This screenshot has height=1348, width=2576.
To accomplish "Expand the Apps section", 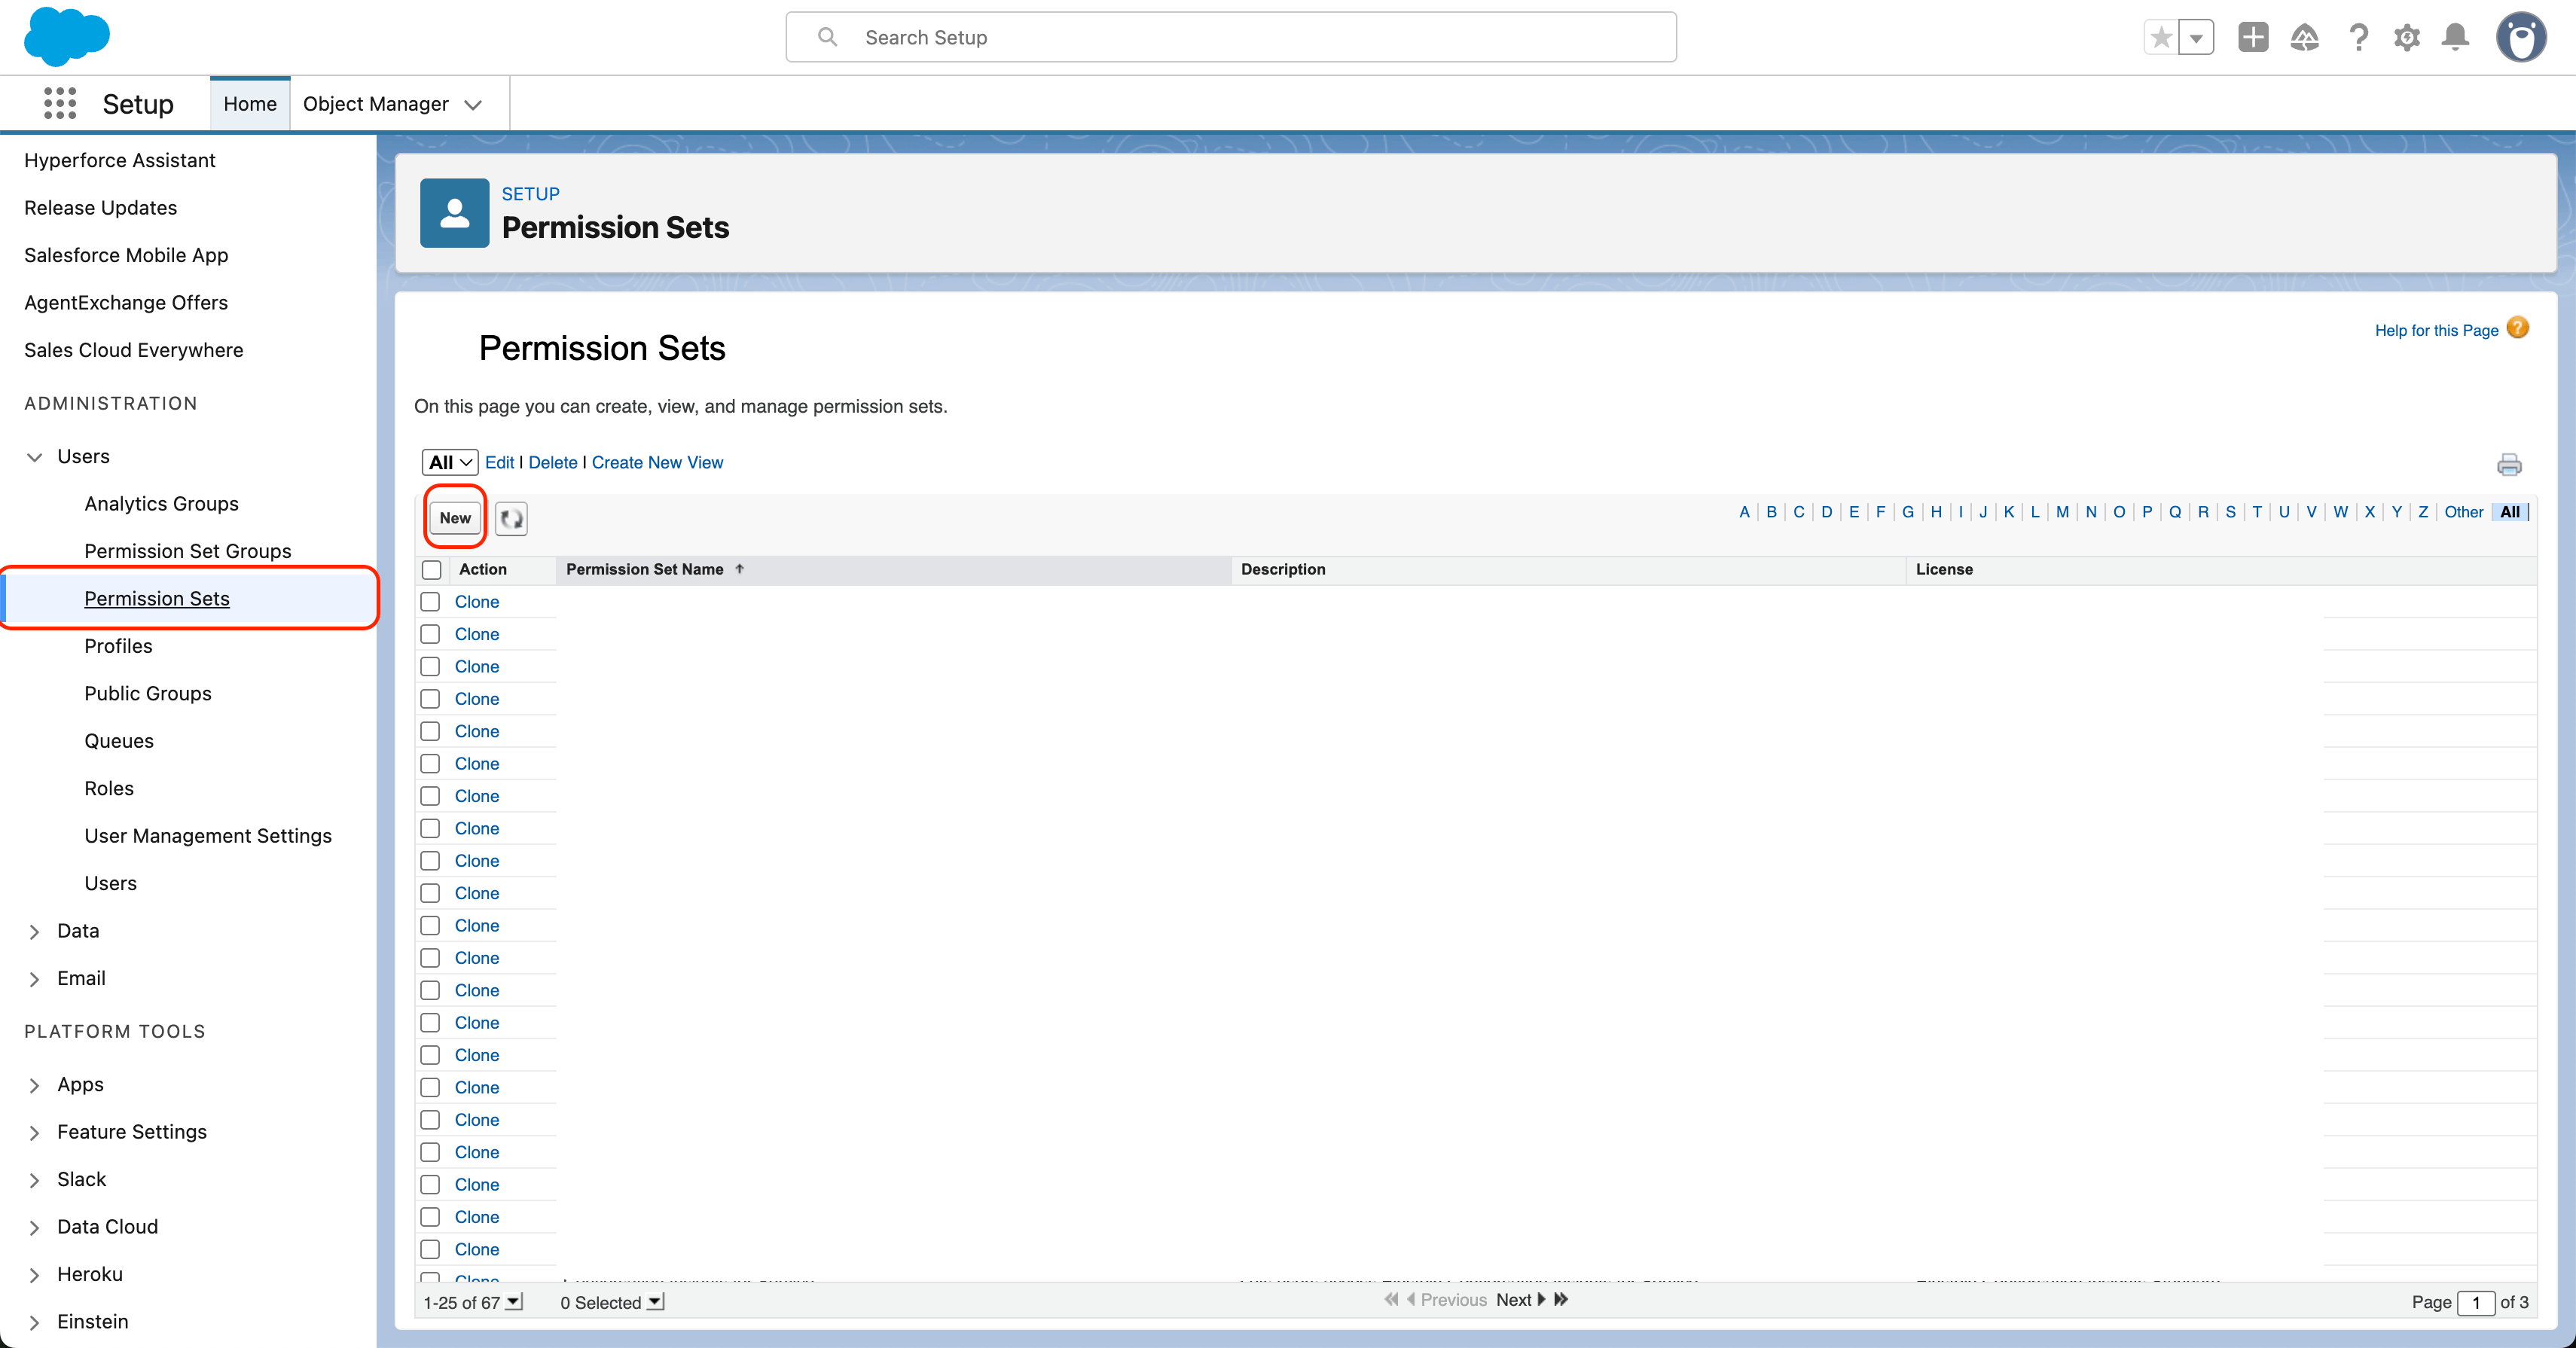I will click(x=35, y=1085).
